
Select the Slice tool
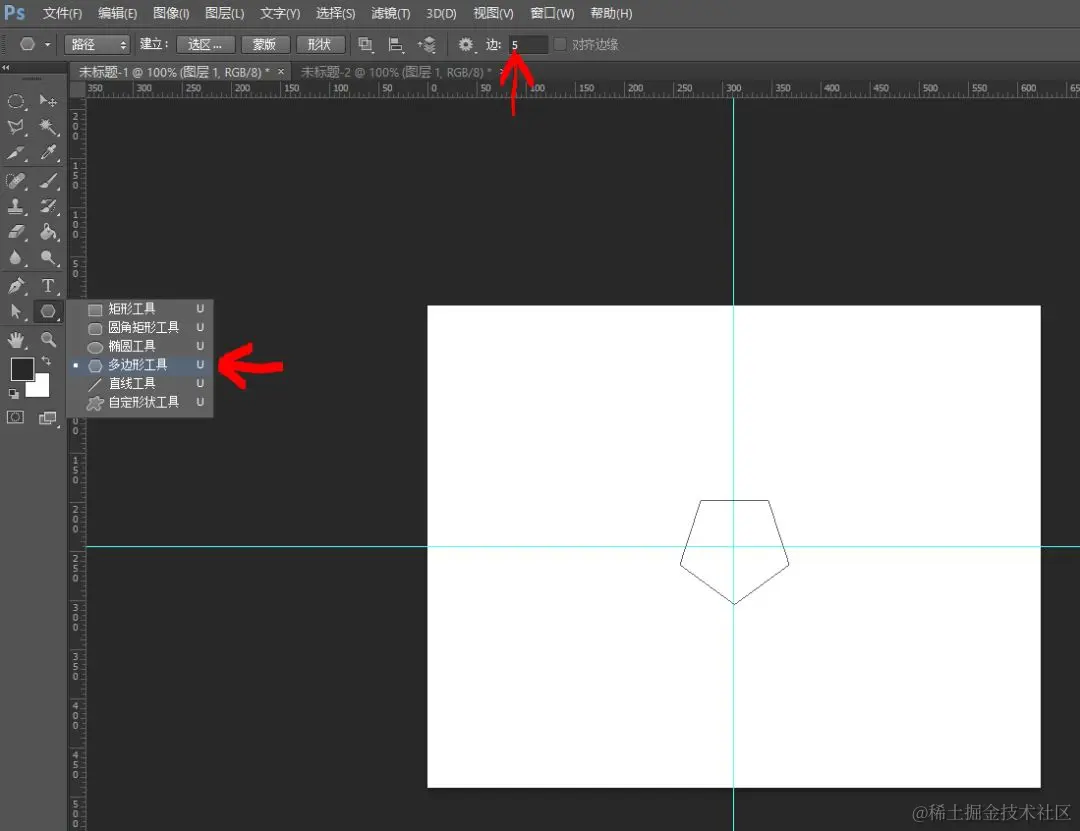point(16,153)
